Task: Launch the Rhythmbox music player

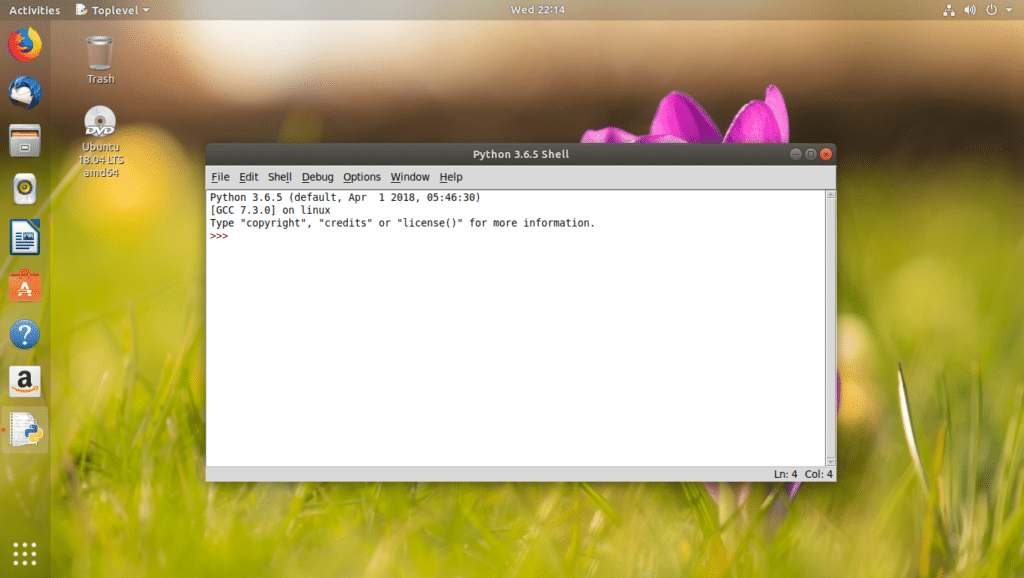Action: pyautogui.click(x=24, y=189)
